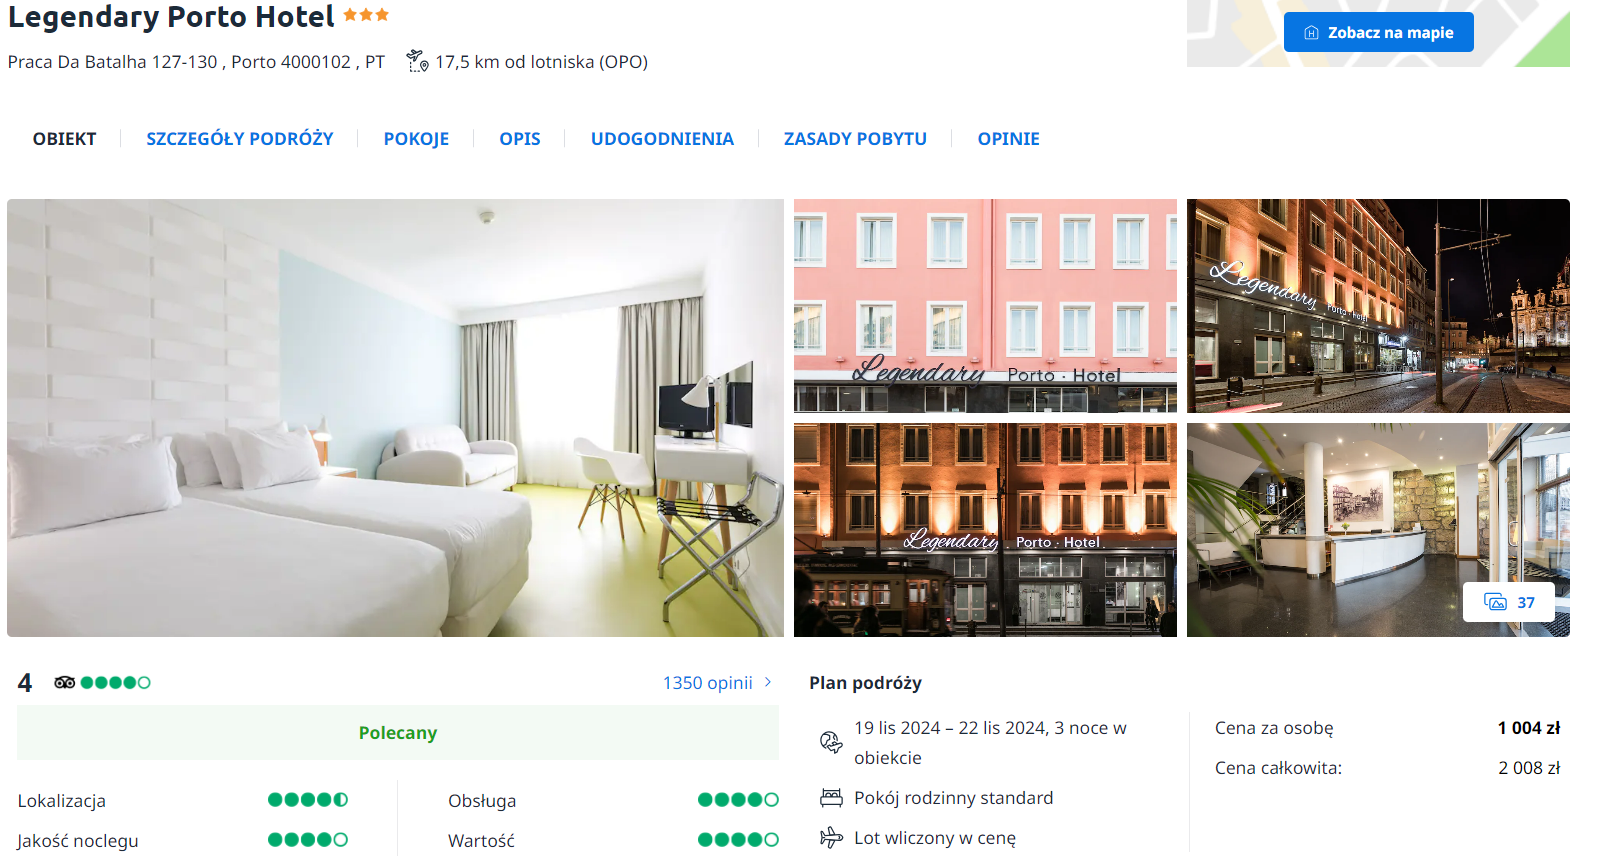This screenshot has width=1613, height=856.
Task: Select the UDOGODNIENIA tab
Action: (662, 139)
